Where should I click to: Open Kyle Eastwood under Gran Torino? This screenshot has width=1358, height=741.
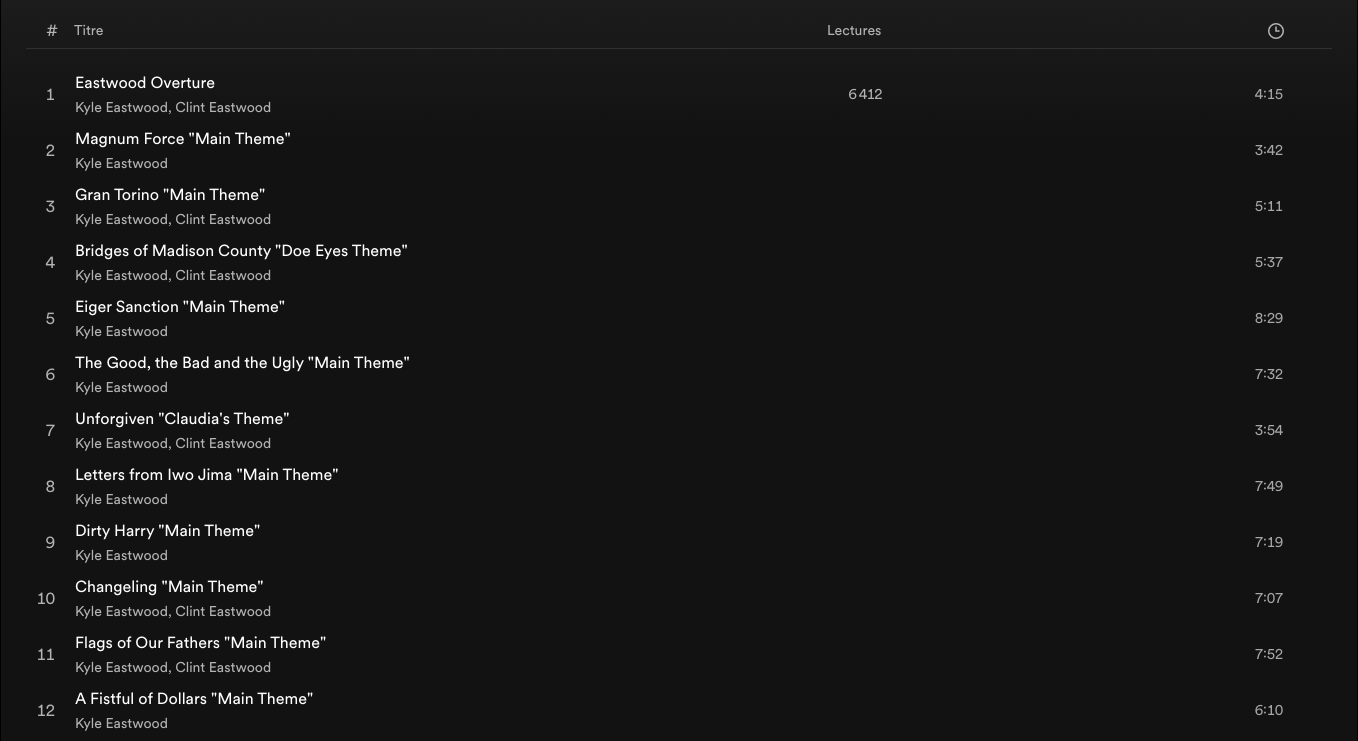(121, 219)
